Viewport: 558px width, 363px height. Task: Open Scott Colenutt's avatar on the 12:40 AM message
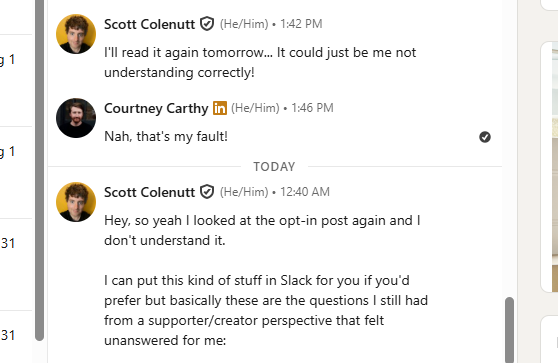pyautogui.click(x=76, y=202)
